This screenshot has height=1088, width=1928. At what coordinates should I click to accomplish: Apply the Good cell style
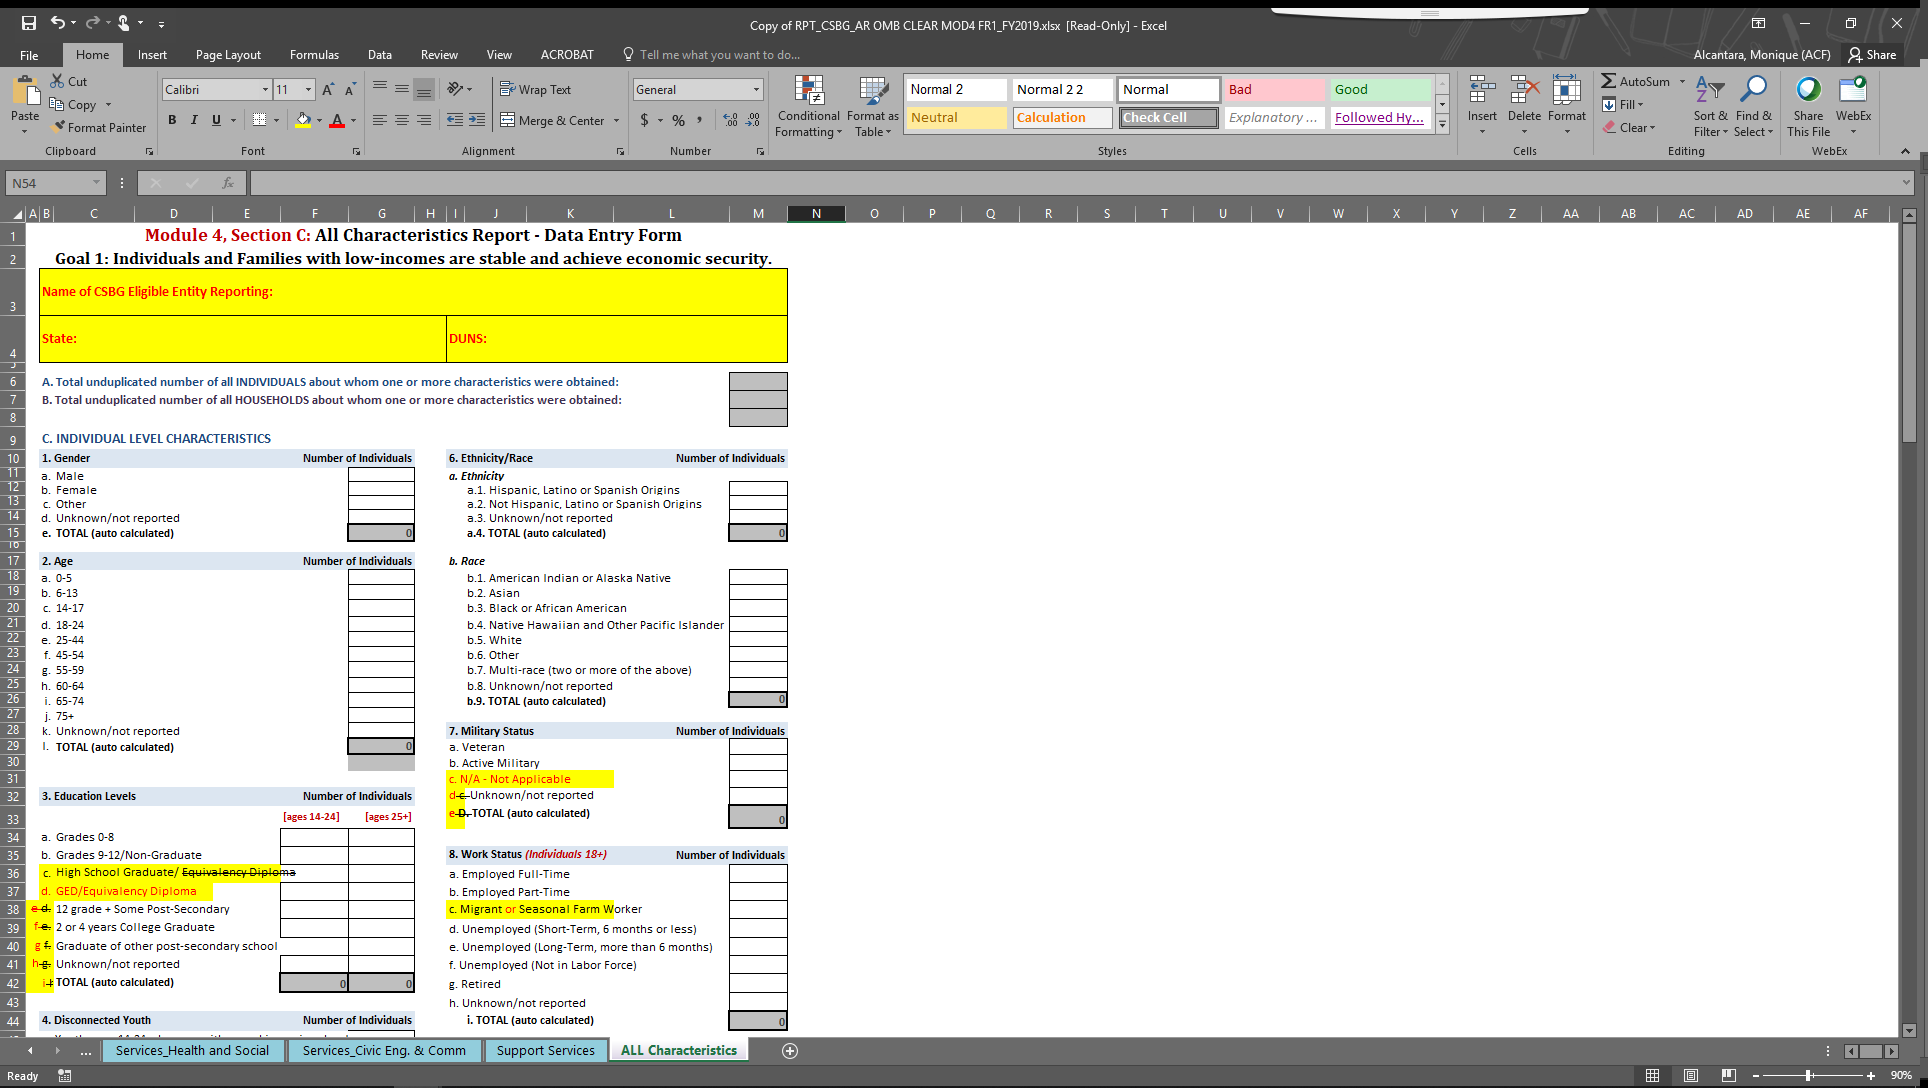click(x=1380, y=89)
